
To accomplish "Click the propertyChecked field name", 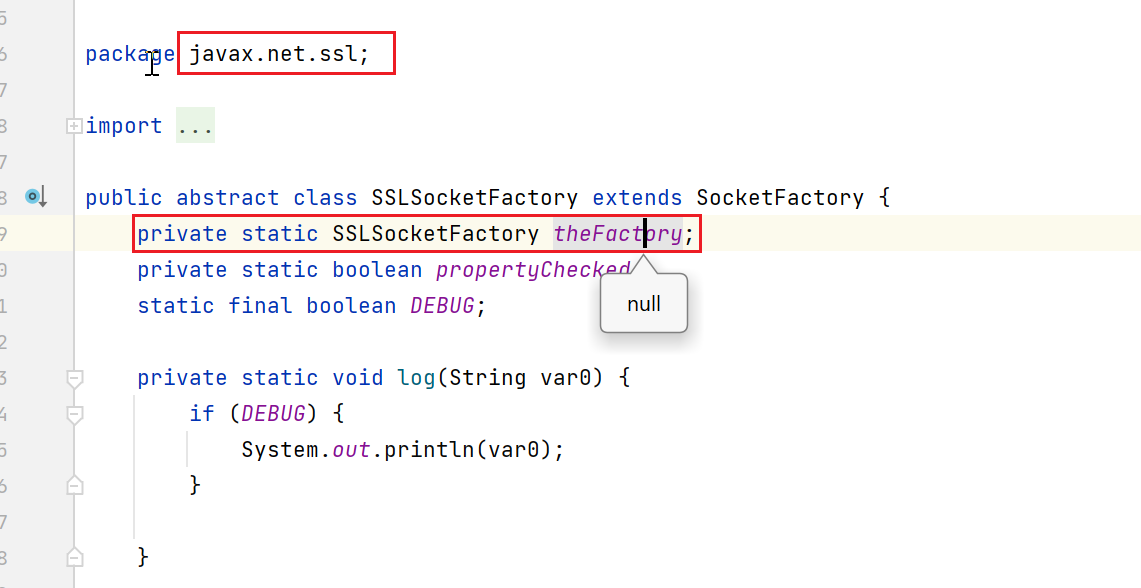I will click(532, 270).
